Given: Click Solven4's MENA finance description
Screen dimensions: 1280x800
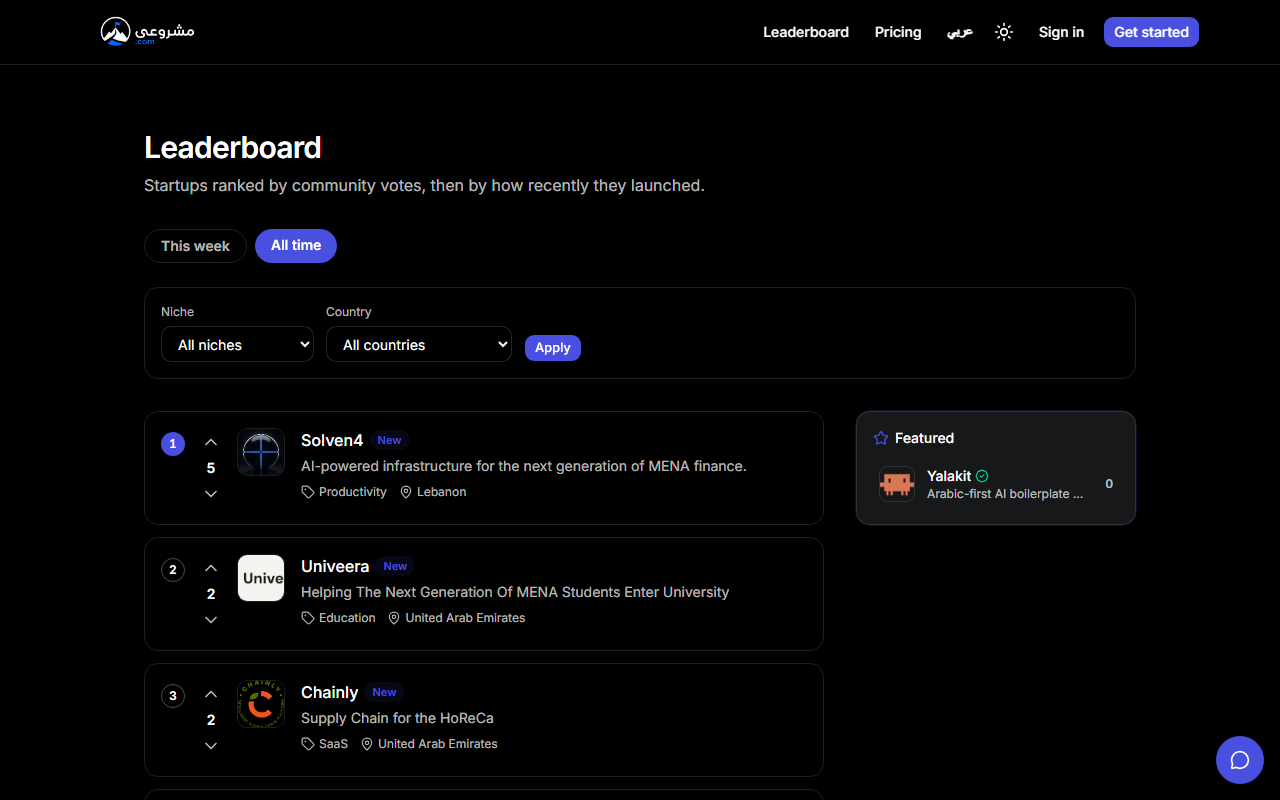Looking at the screenshot, I should pos(524,466).
